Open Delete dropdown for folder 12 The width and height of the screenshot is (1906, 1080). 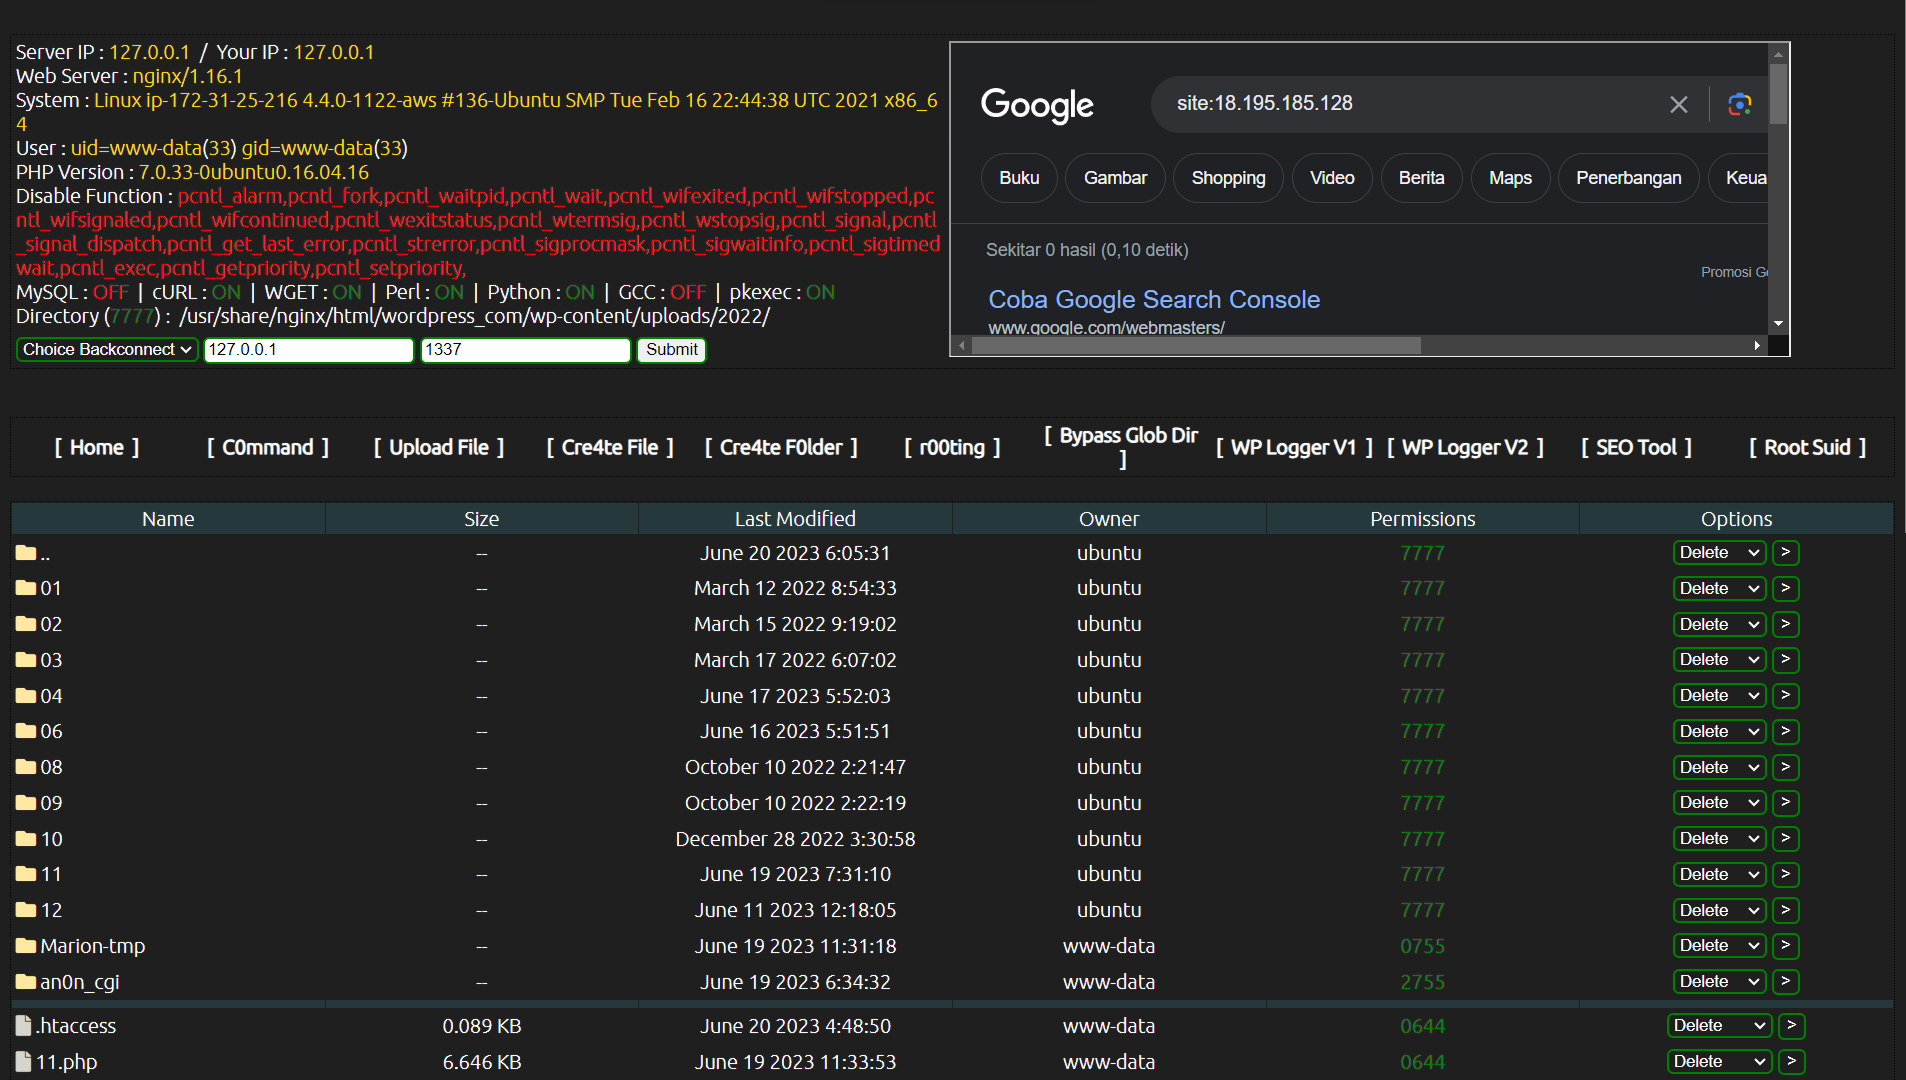point(1719,910)
